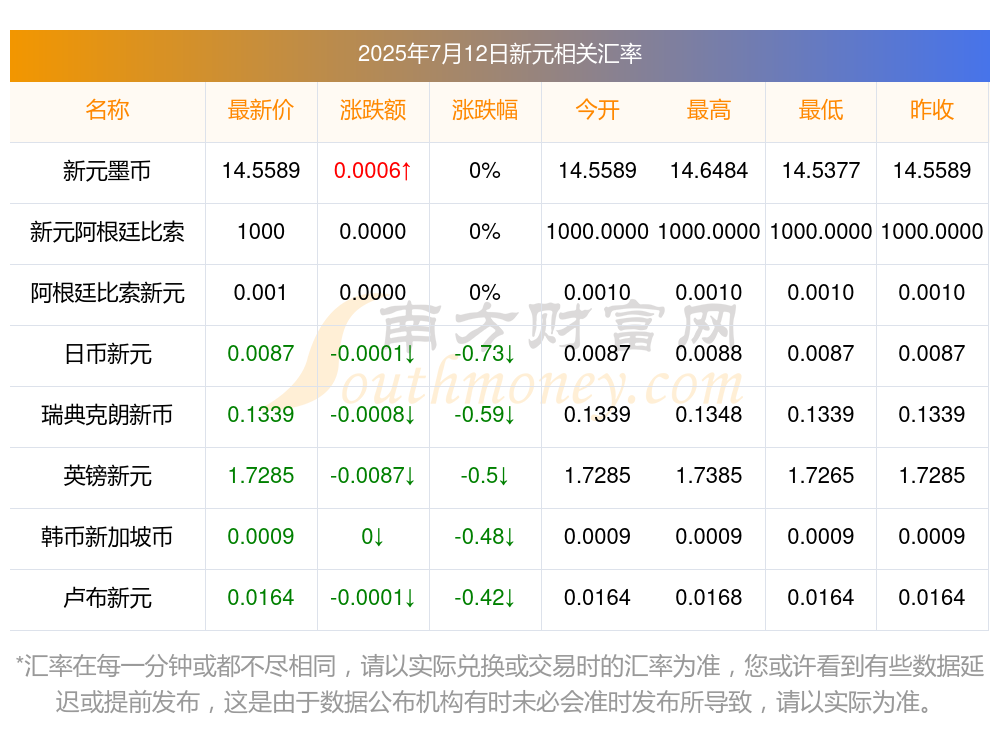1000x733 pixels.
Task: Select the 涨跌幅 column header
Action: coord(485,110)
